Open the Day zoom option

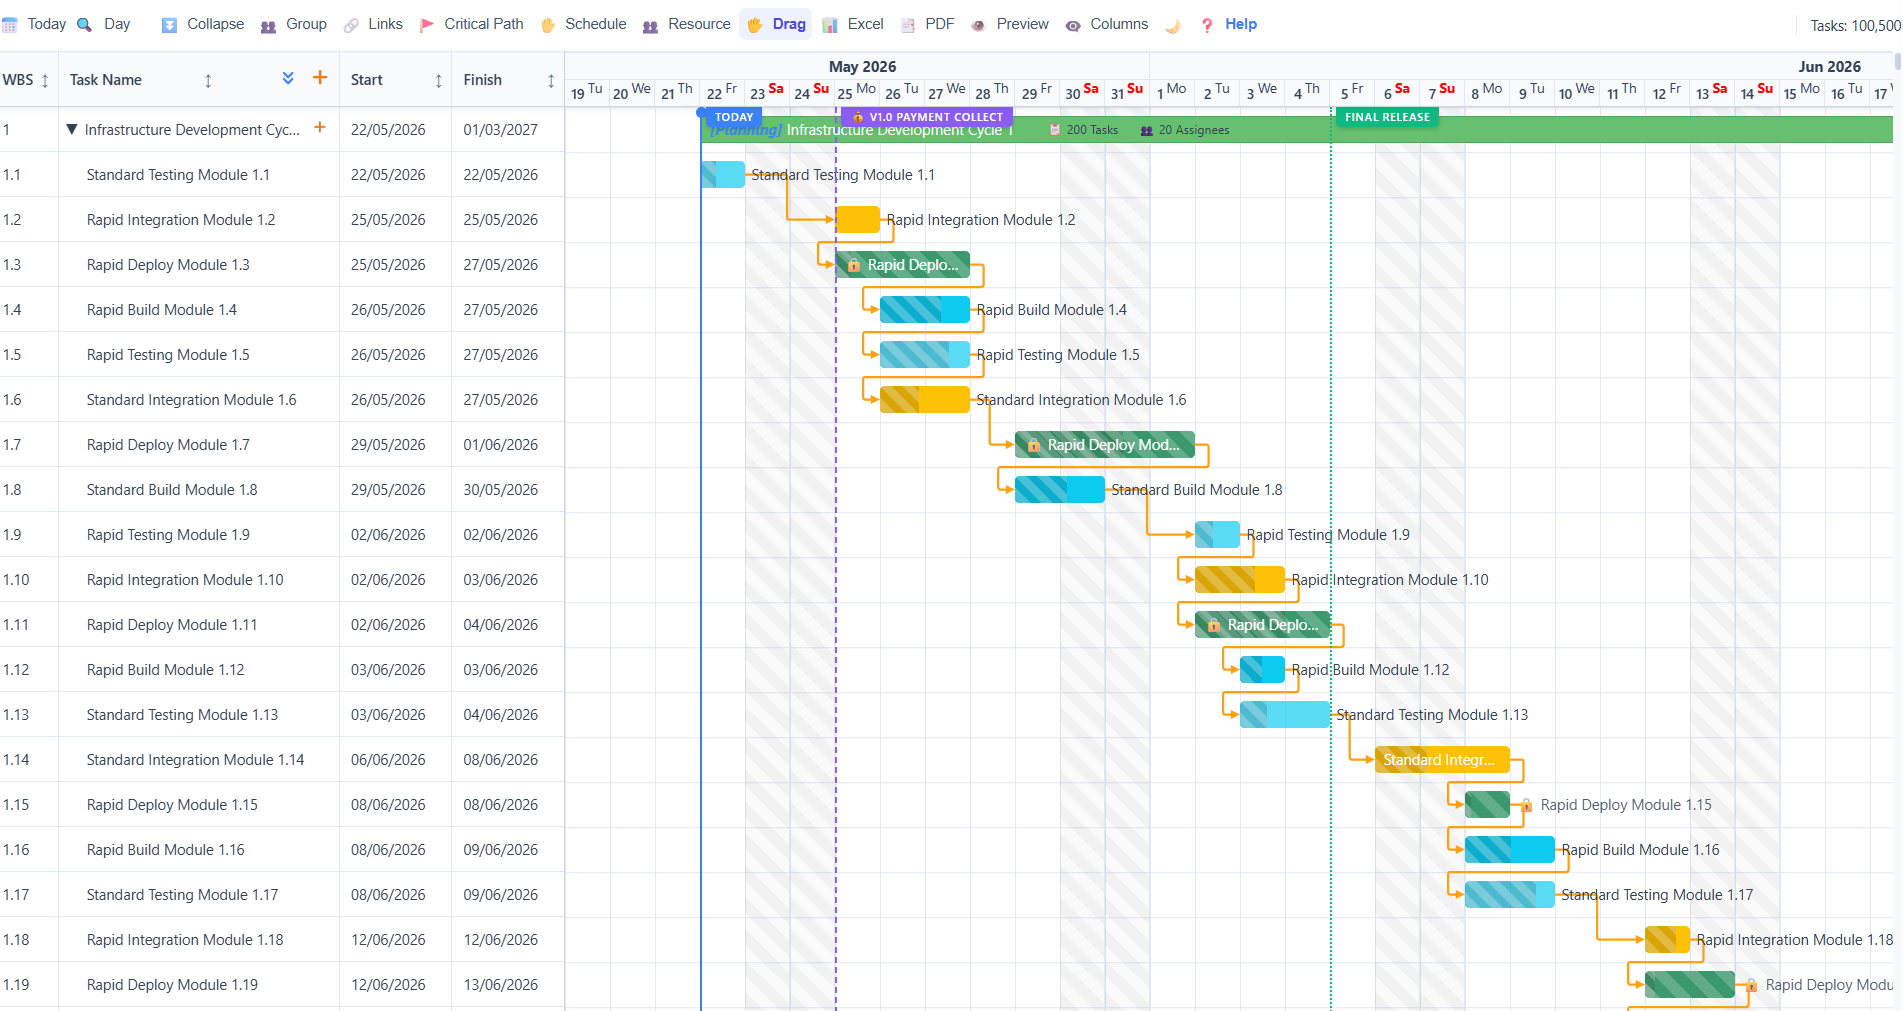coord(104,24)
